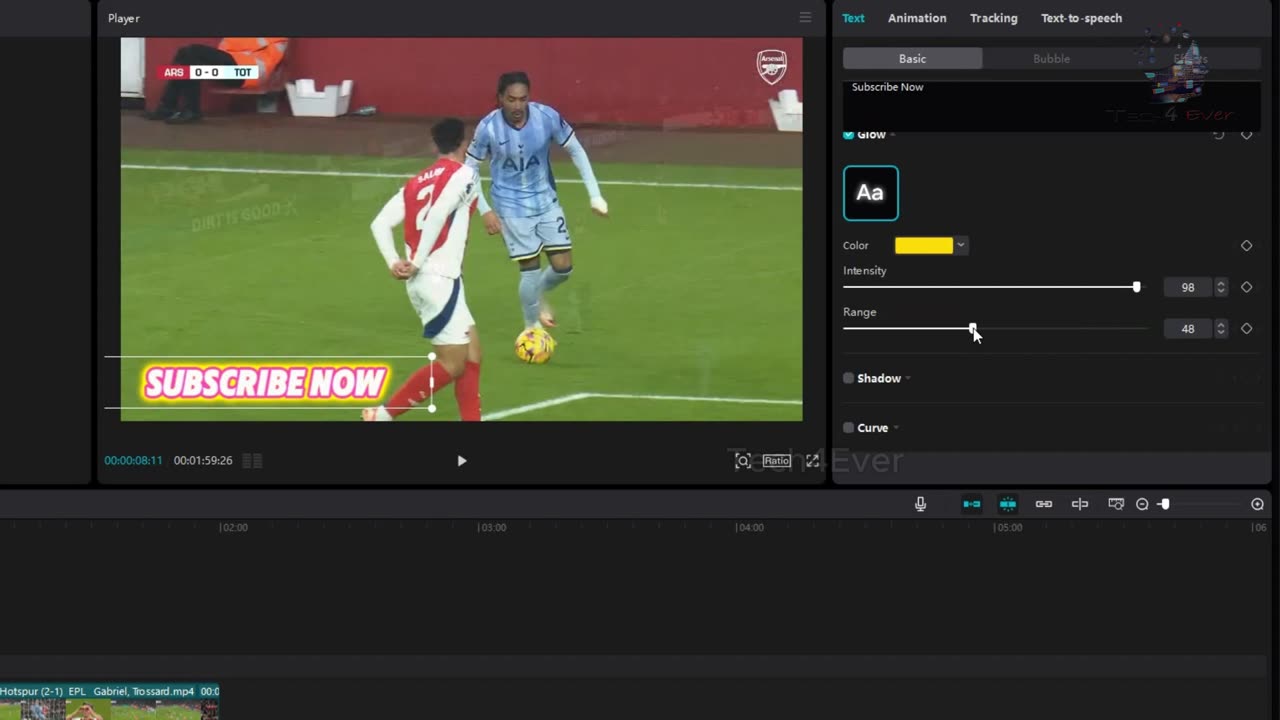
Task: Add keyframe for Range
Action: [x=1246, y=328]
